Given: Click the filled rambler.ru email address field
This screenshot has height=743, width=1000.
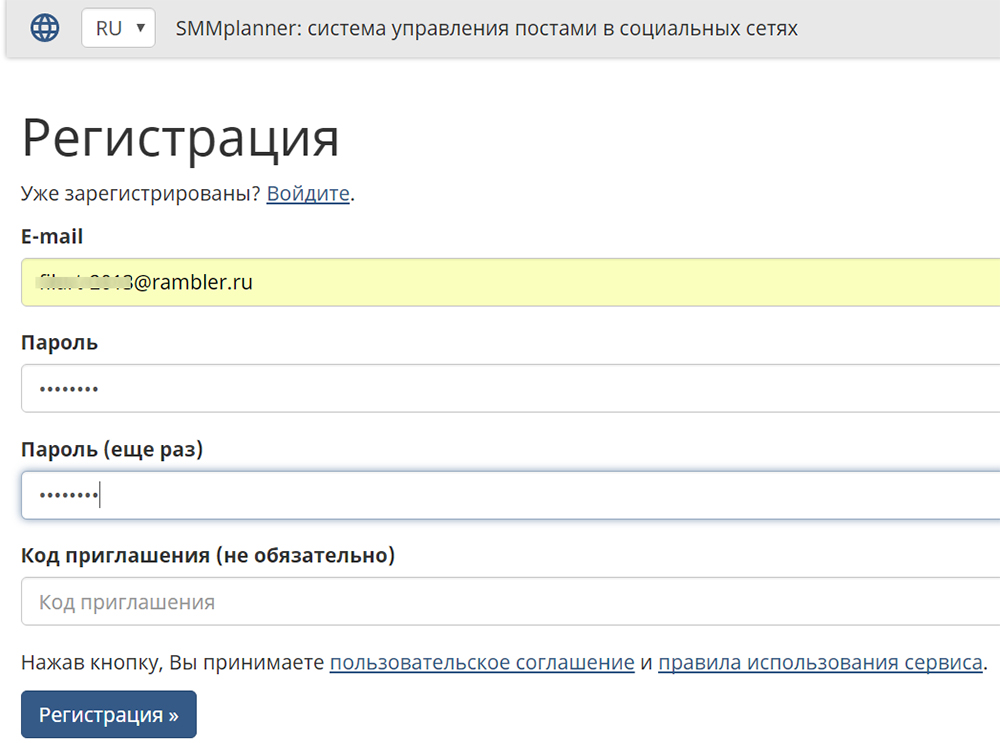Looking at the screenshot, I should tap(400, 282).
